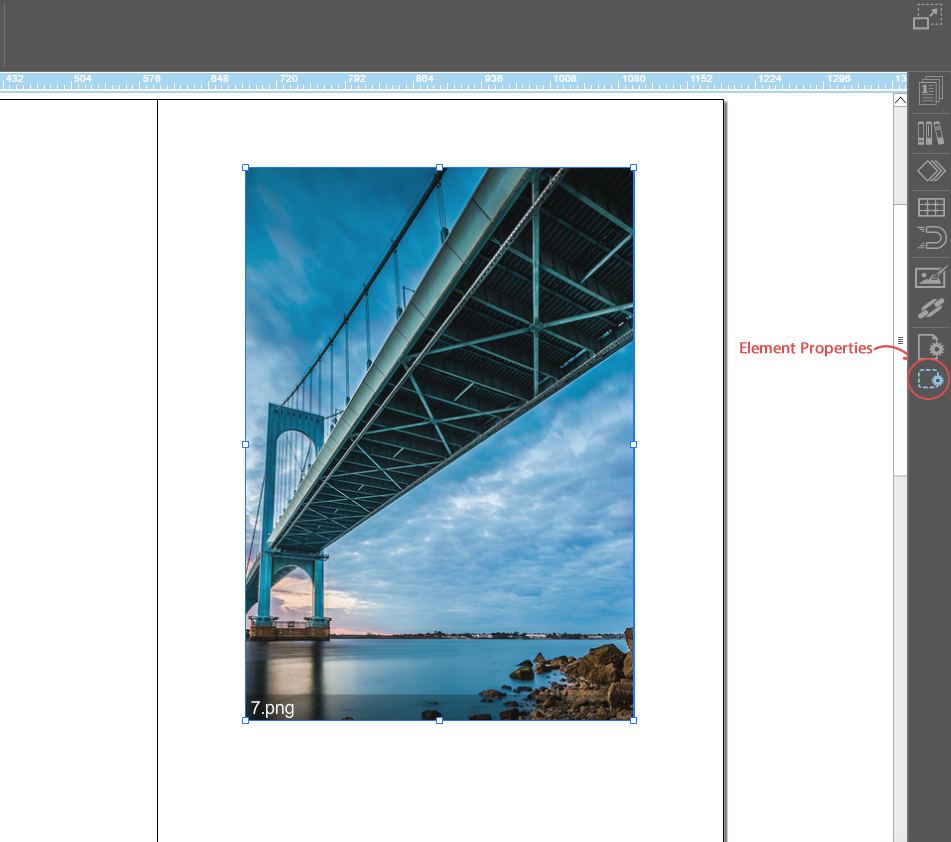The image size is (951, 842).
Task: Open the Pages panel icon
Action: [930, 92]
